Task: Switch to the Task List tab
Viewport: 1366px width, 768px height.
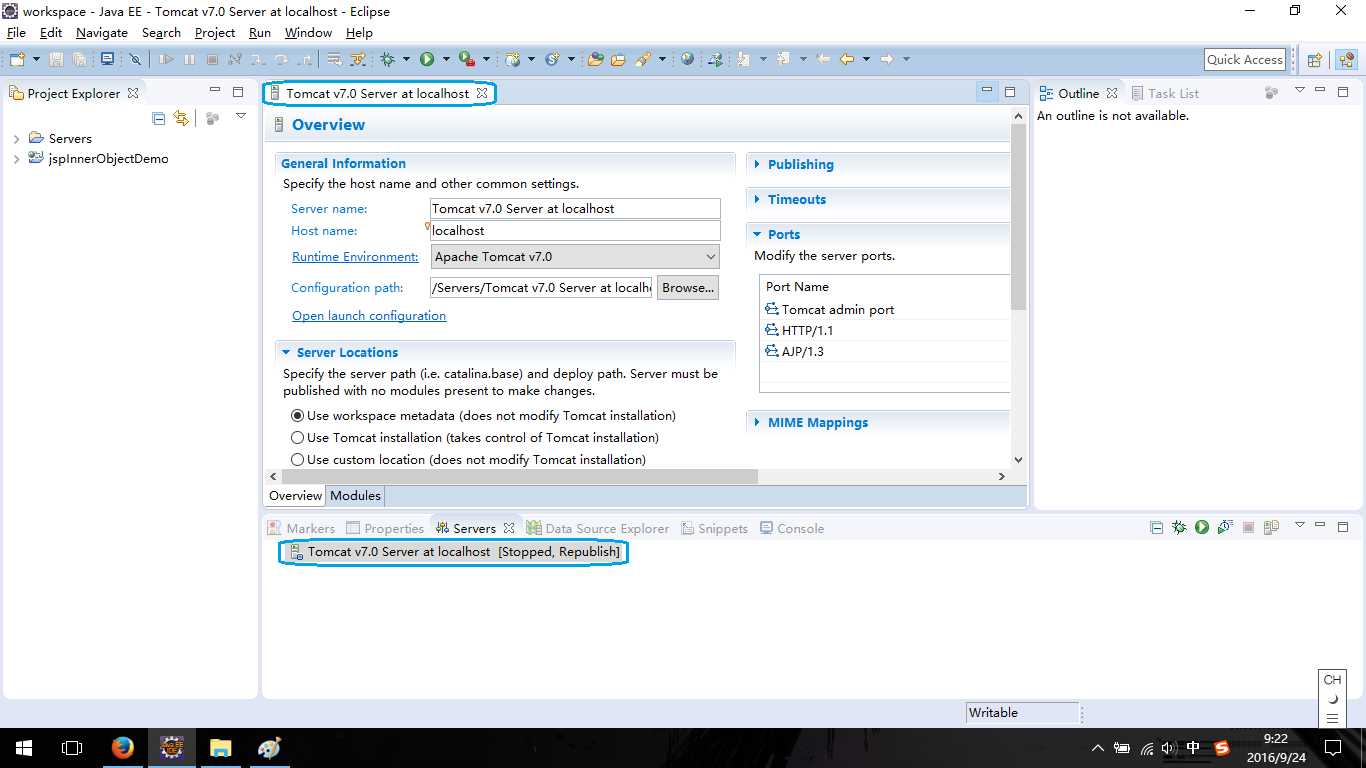Action: (x=1165, y=93)
